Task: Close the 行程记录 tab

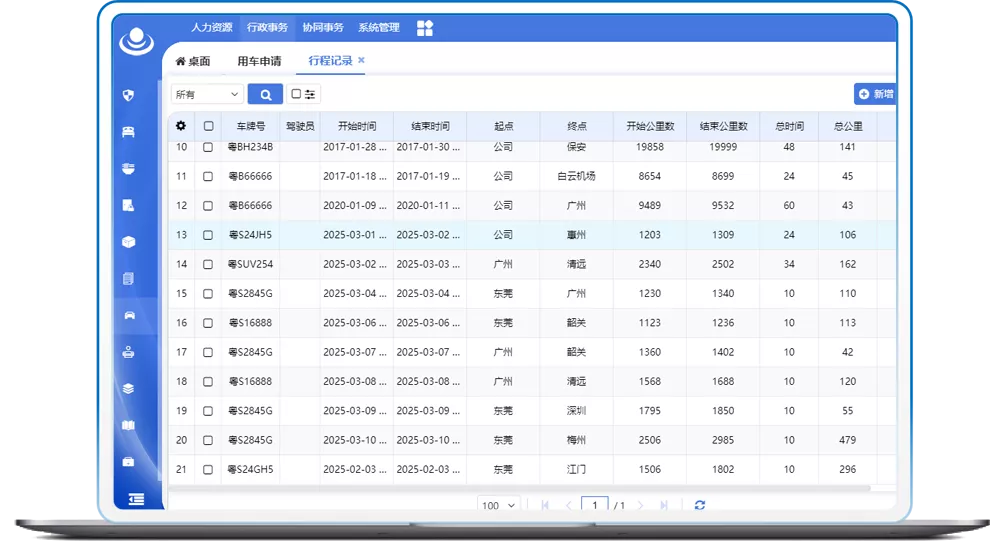Action: [x=361, y=60]
